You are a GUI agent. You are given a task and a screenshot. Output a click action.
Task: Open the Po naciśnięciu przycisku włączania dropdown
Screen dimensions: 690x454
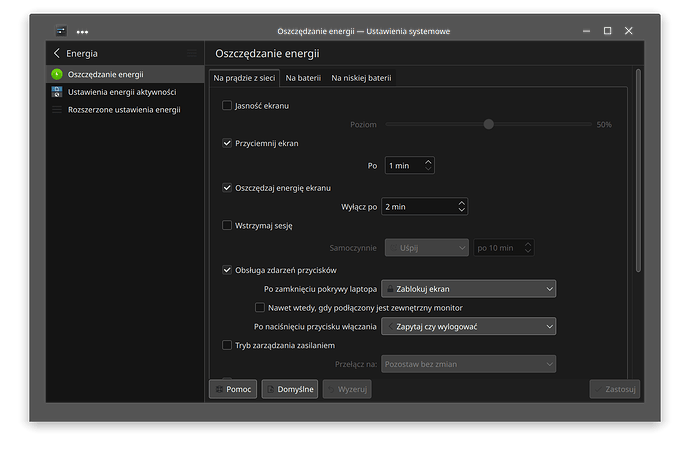[x=468, y=326]
